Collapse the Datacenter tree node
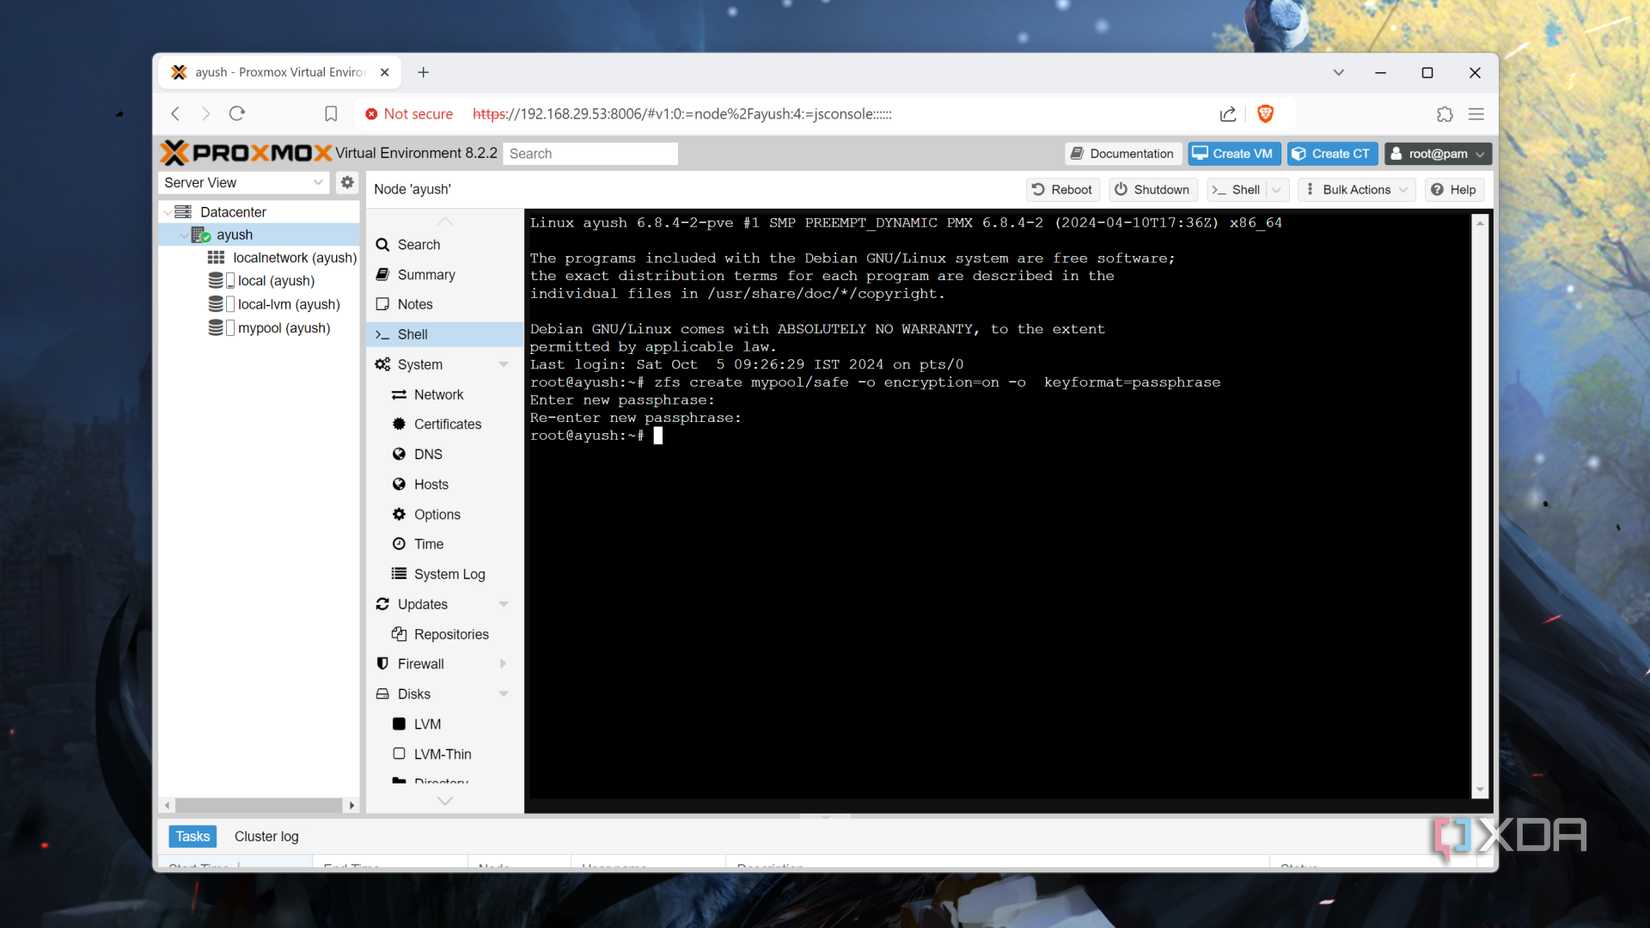The width and height of the screenshot is (1650, 928). [168, 211]
